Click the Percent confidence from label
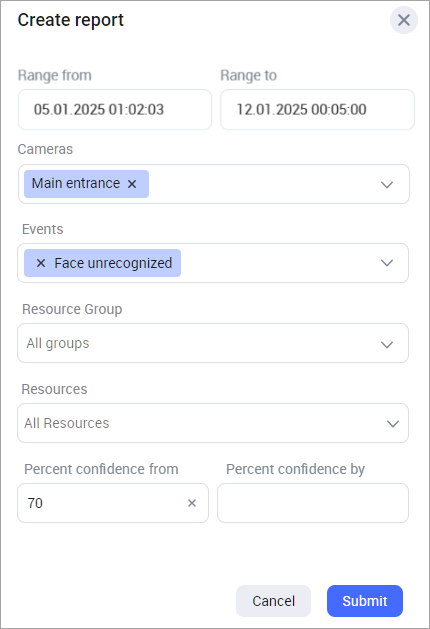 click(x=101, y=469)
